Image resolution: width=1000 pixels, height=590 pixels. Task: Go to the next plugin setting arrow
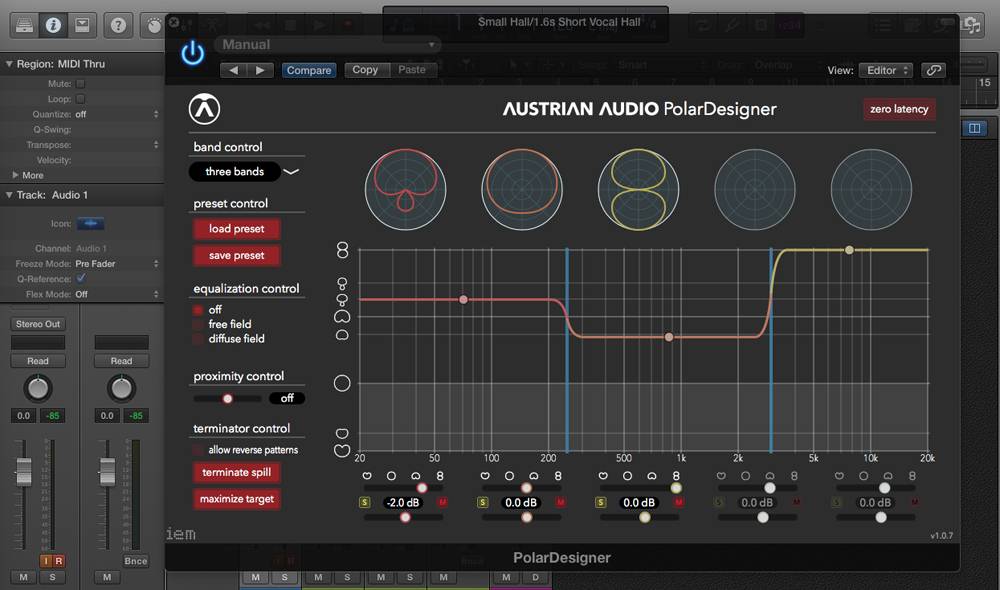[260, 70]
